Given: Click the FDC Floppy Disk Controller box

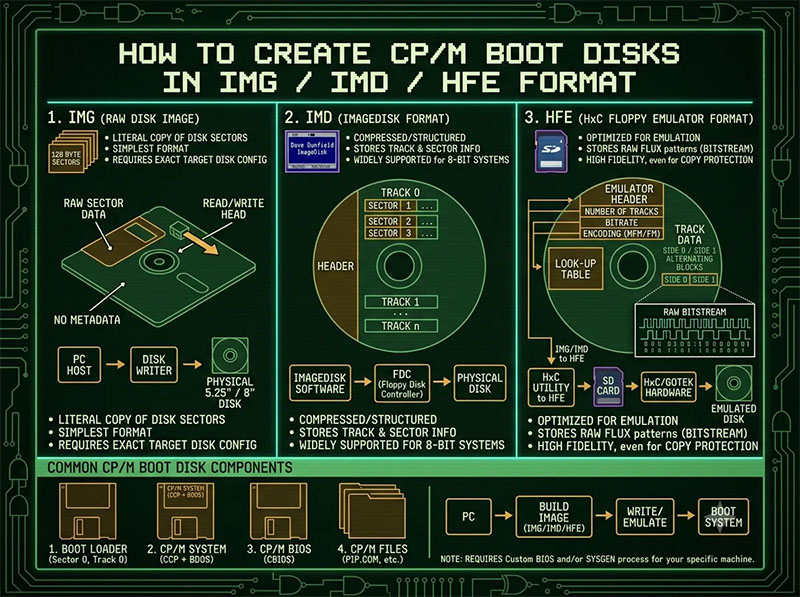Looking at the screenshot, I should [402, 383].
